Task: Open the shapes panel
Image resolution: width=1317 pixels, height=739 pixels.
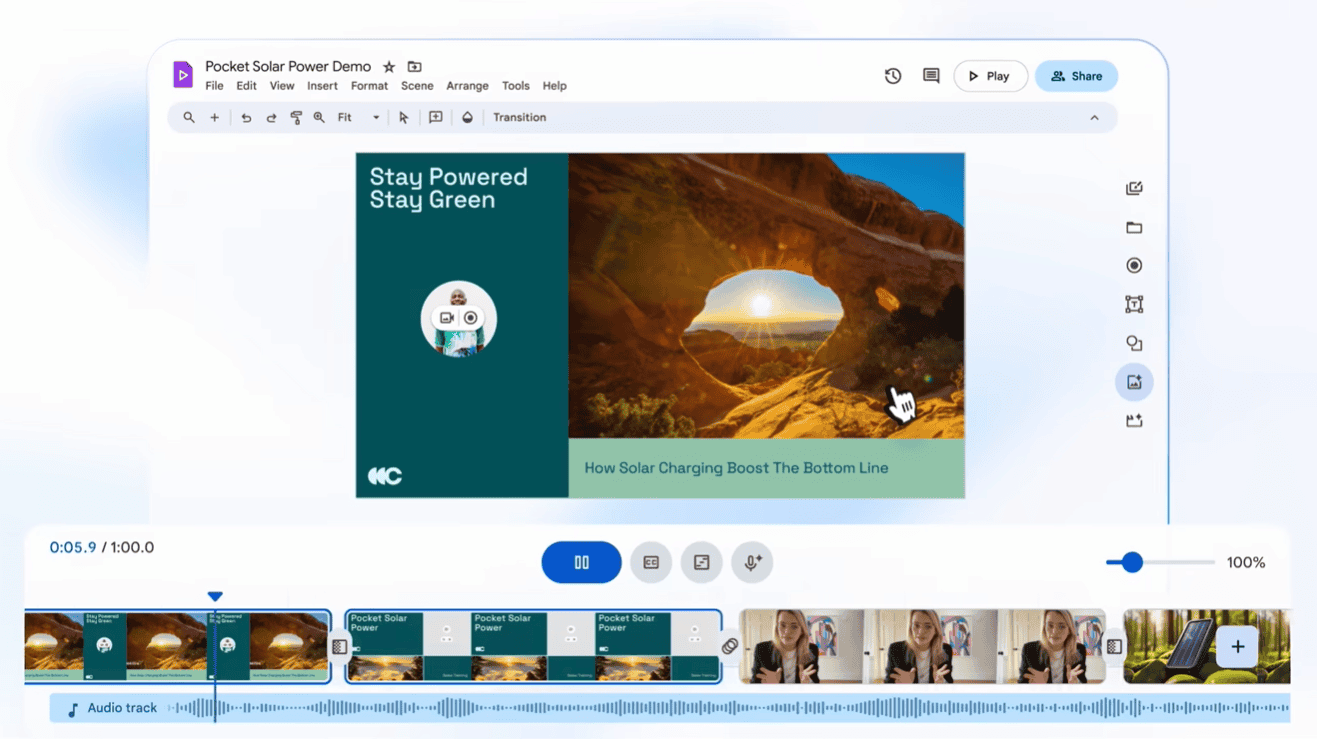Action: click(1134, 342)
